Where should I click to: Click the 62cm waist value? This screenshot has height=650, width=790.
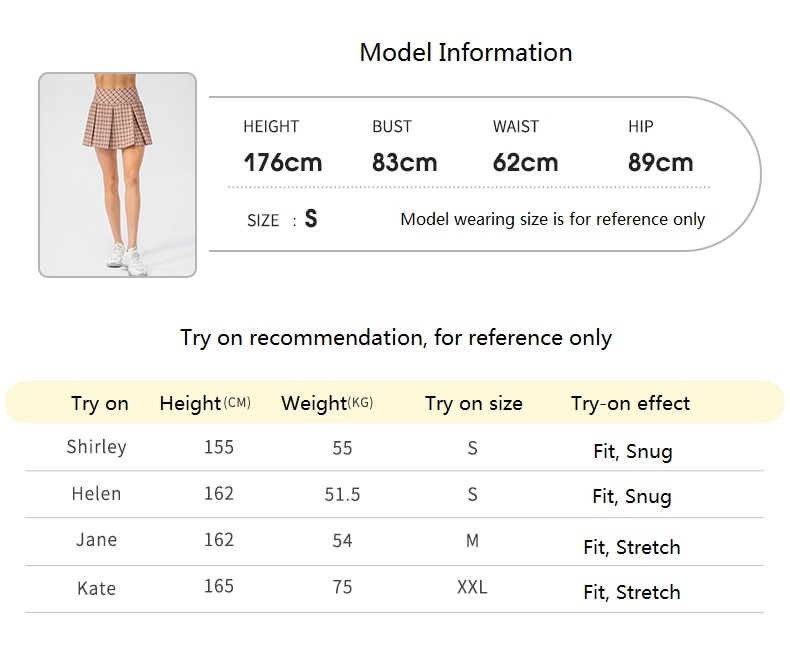(x=525, y=162)
